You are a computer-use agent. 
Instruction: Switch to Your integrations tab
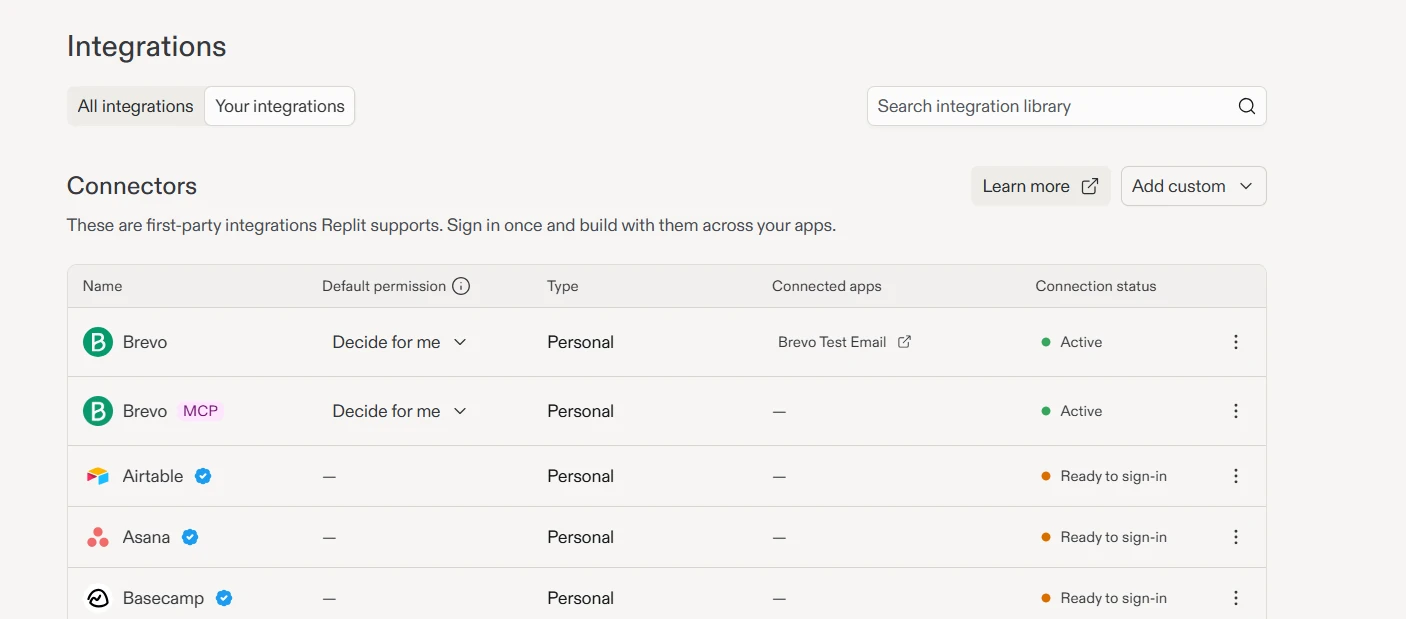click(x=280, y=106)
